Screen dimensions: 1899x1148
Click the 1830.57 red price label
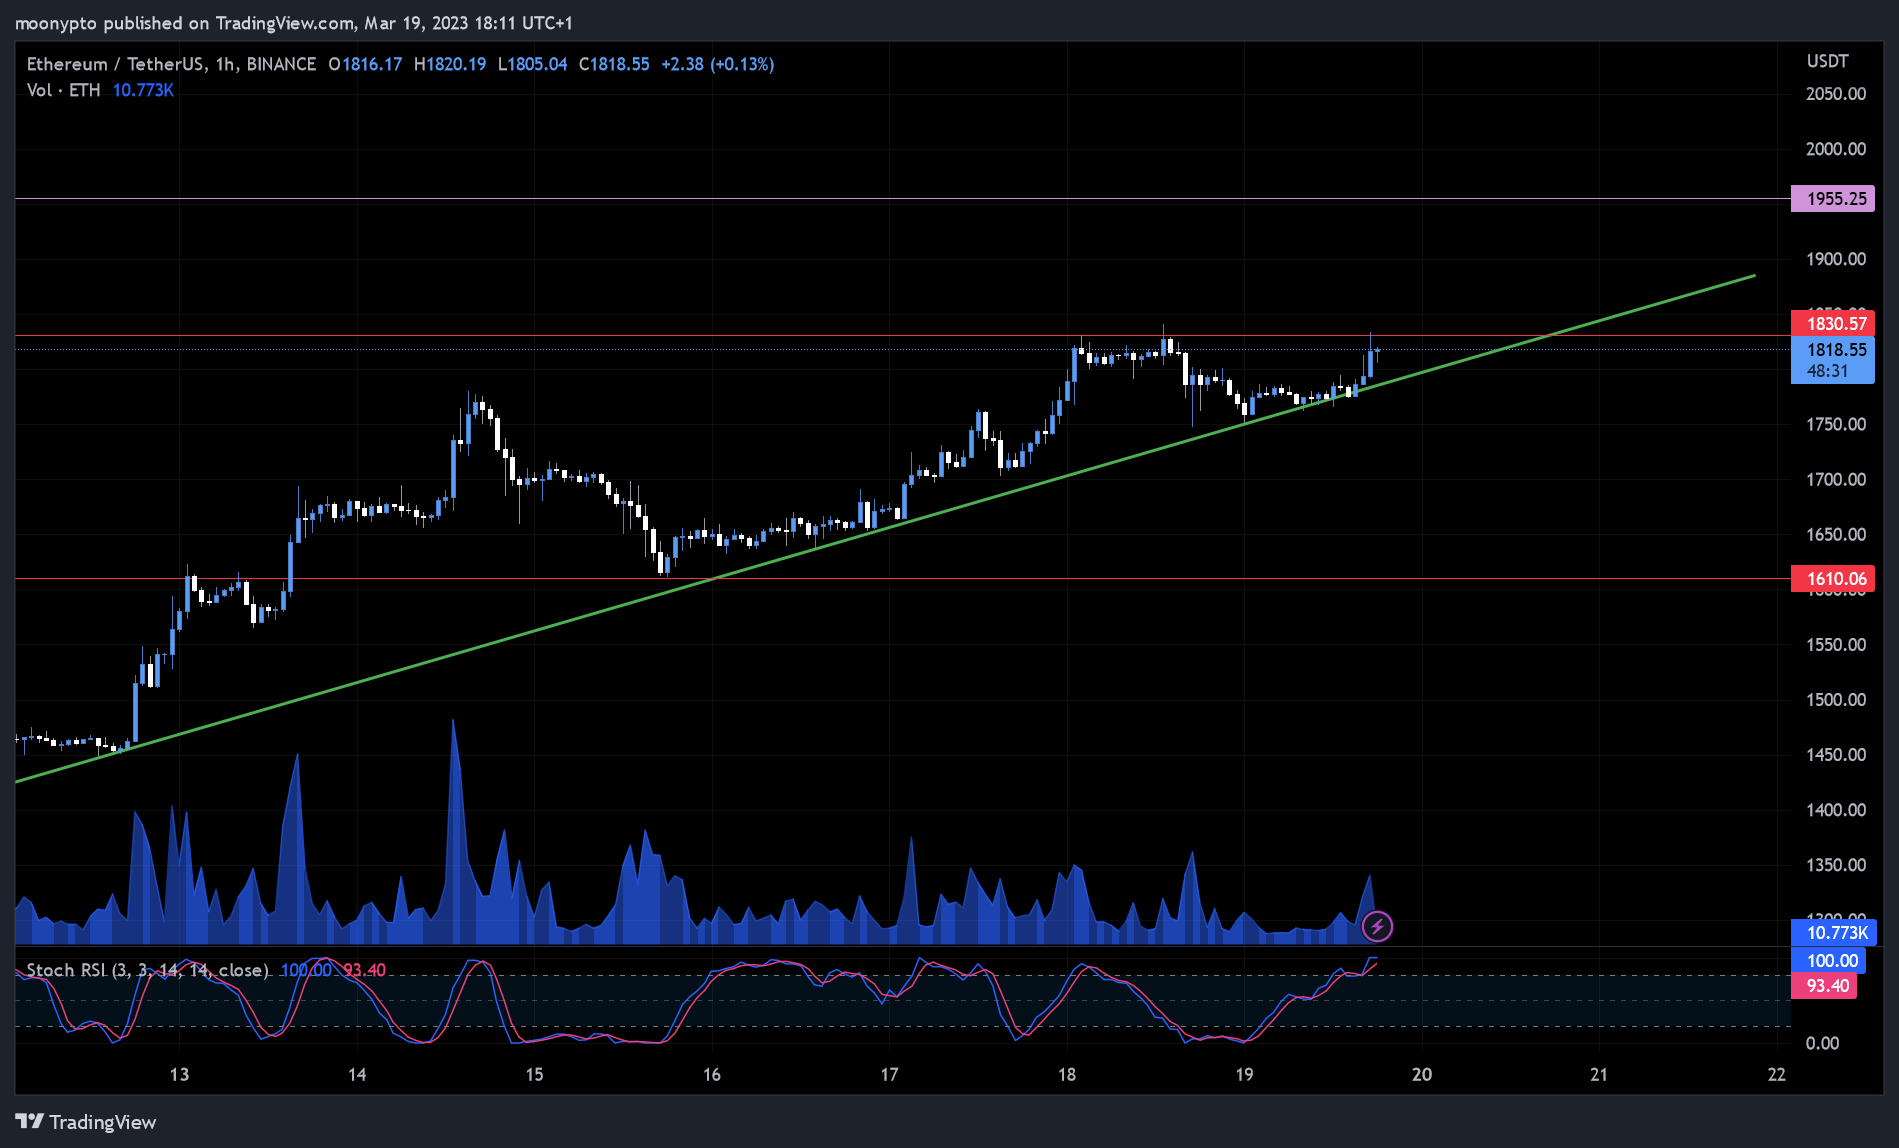point(1832,323)
